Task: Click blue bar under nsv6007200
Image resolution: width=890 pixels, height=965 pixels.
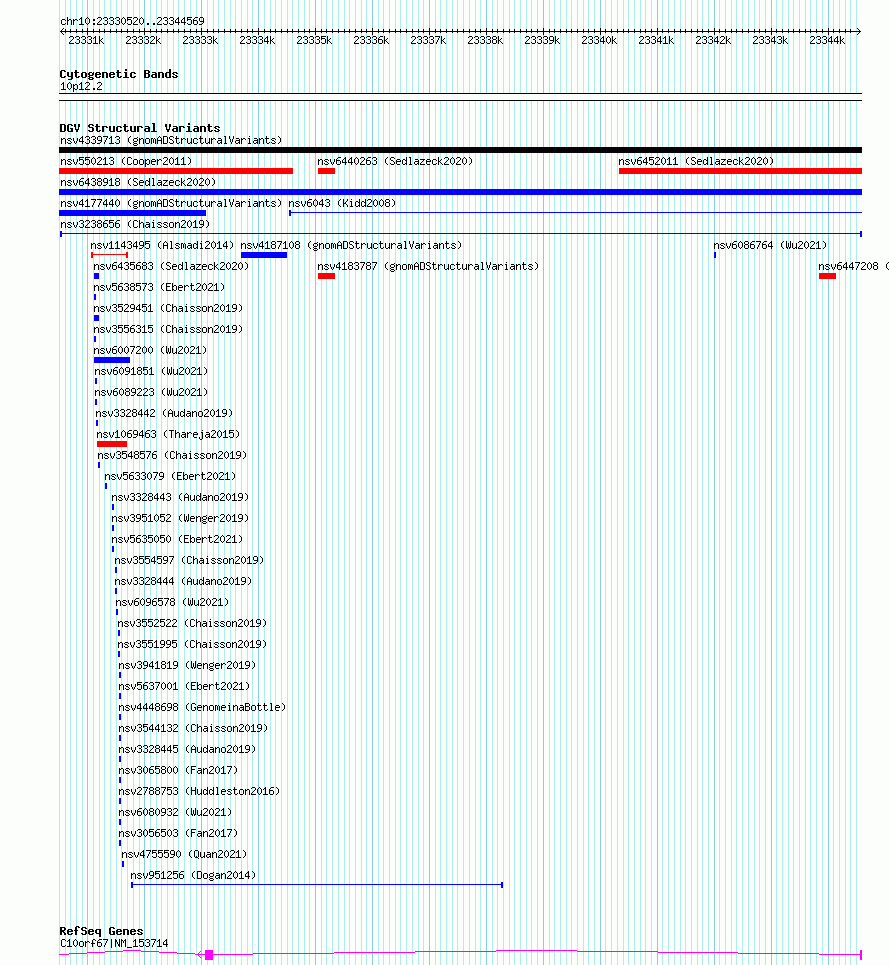Action: [x=112, y=359]
